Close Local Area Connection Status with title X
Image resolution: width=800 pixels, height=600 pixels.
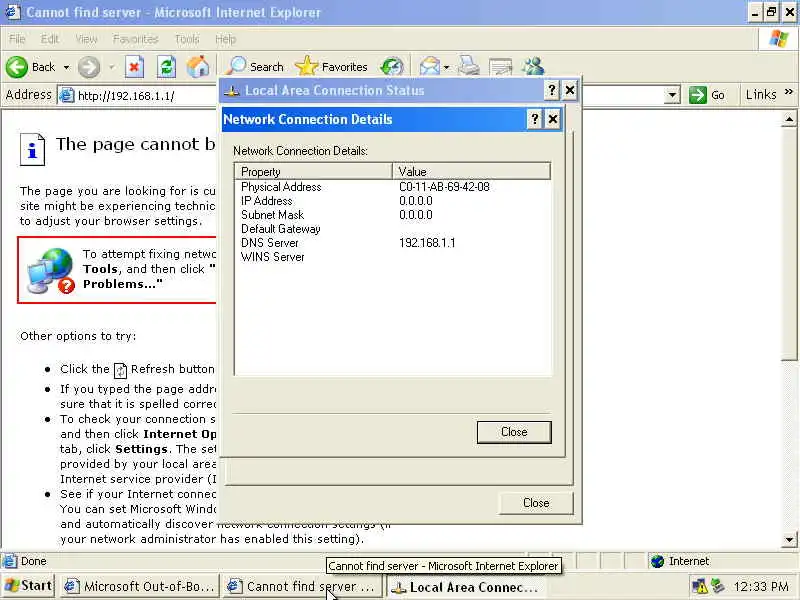(x=570, y=91)
